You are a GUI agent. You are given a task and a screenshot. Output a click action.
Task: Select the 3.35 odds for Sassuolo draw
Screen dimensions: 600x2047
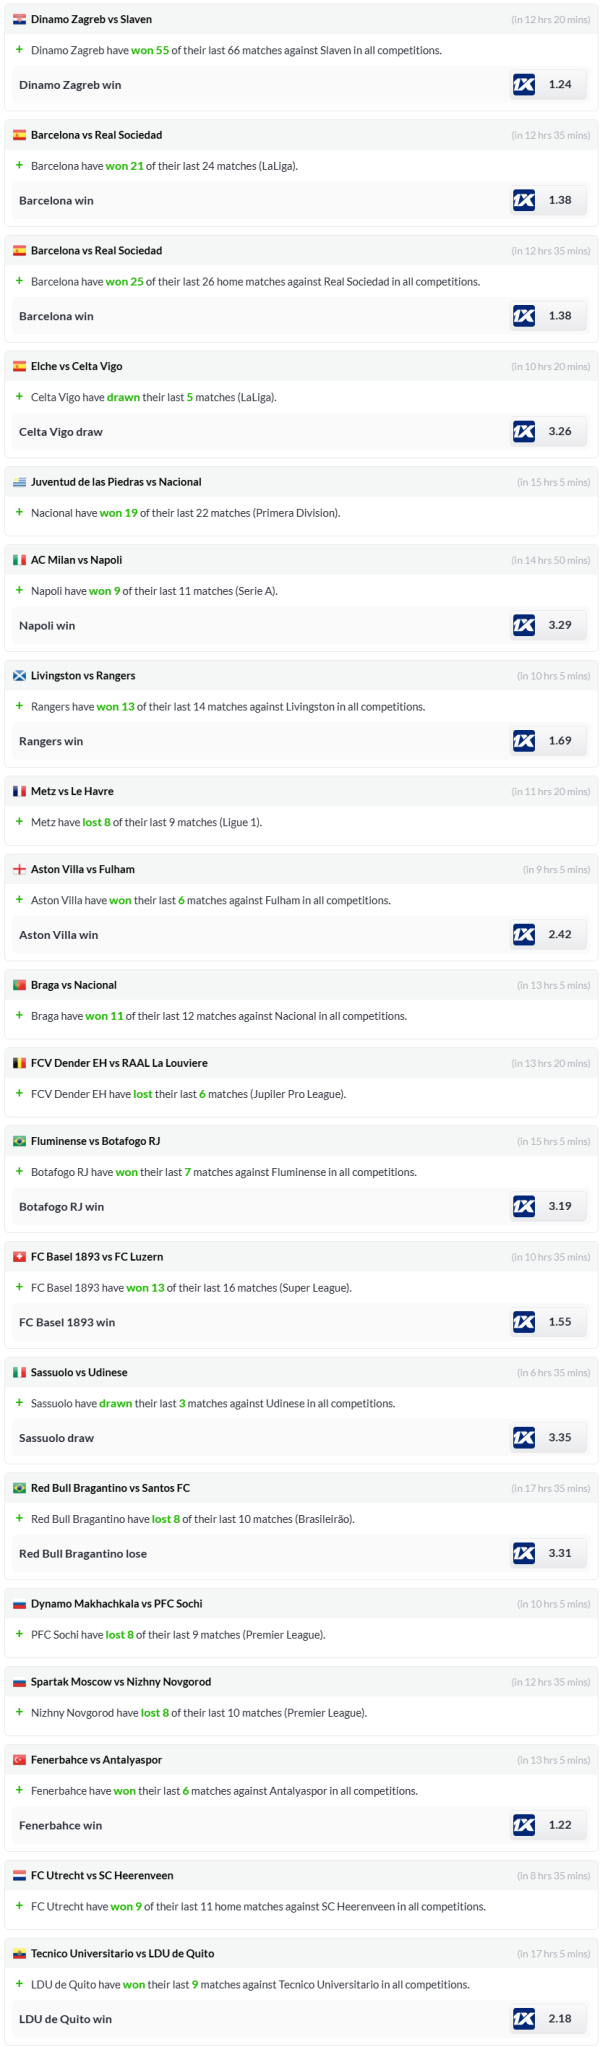click(560, 1438)
